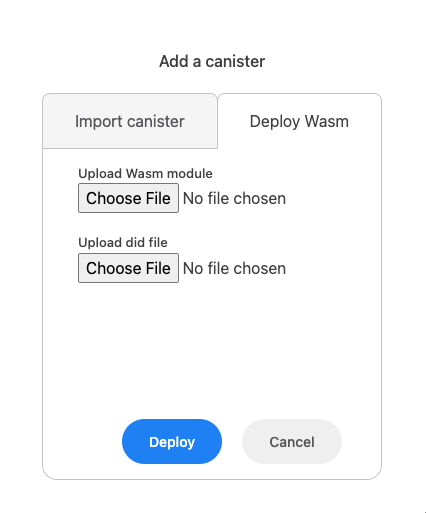This screenshot has height=513, width=426.
Task: Choose File for did file upload
Action: [x=128, y=268]
